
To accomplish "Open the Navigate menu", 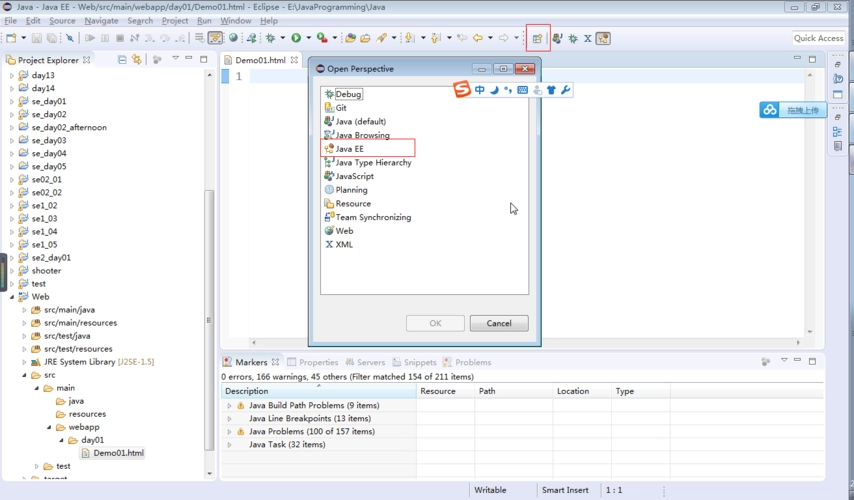I will (101, 20).
